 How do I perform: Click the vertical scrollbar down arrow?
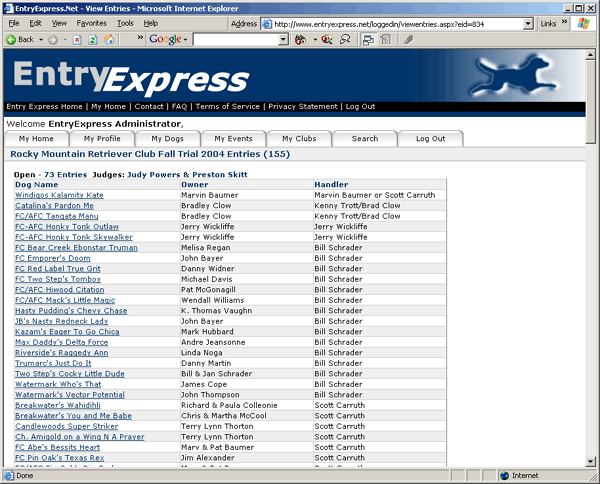point(591,461)
